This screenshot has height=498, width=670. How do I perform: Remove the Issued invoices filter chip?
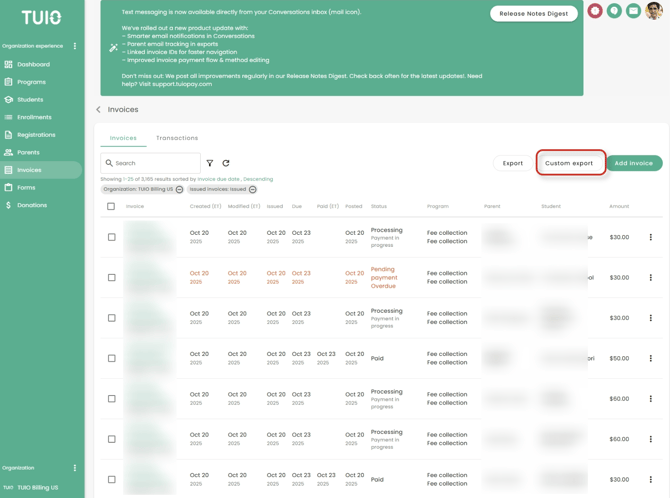click(x=253, y=189)
